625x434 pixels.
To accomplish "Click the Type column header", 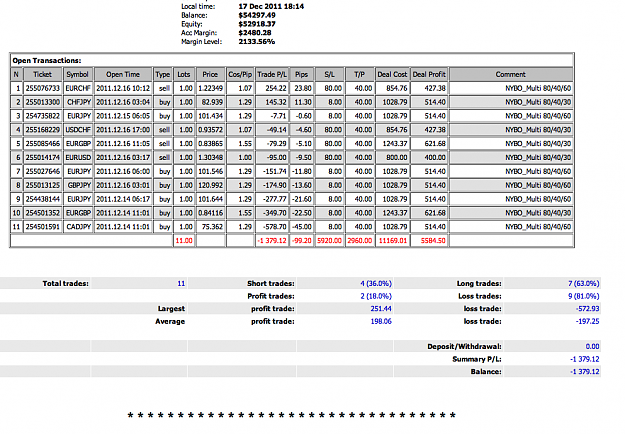I will tap(163, 74).
